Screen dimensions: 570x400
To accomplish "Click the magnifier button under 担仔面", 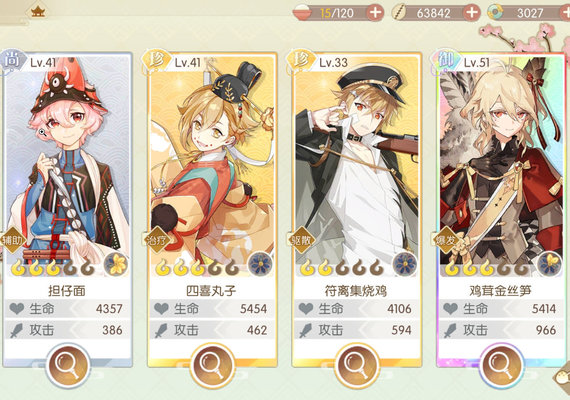I will 68,365.
